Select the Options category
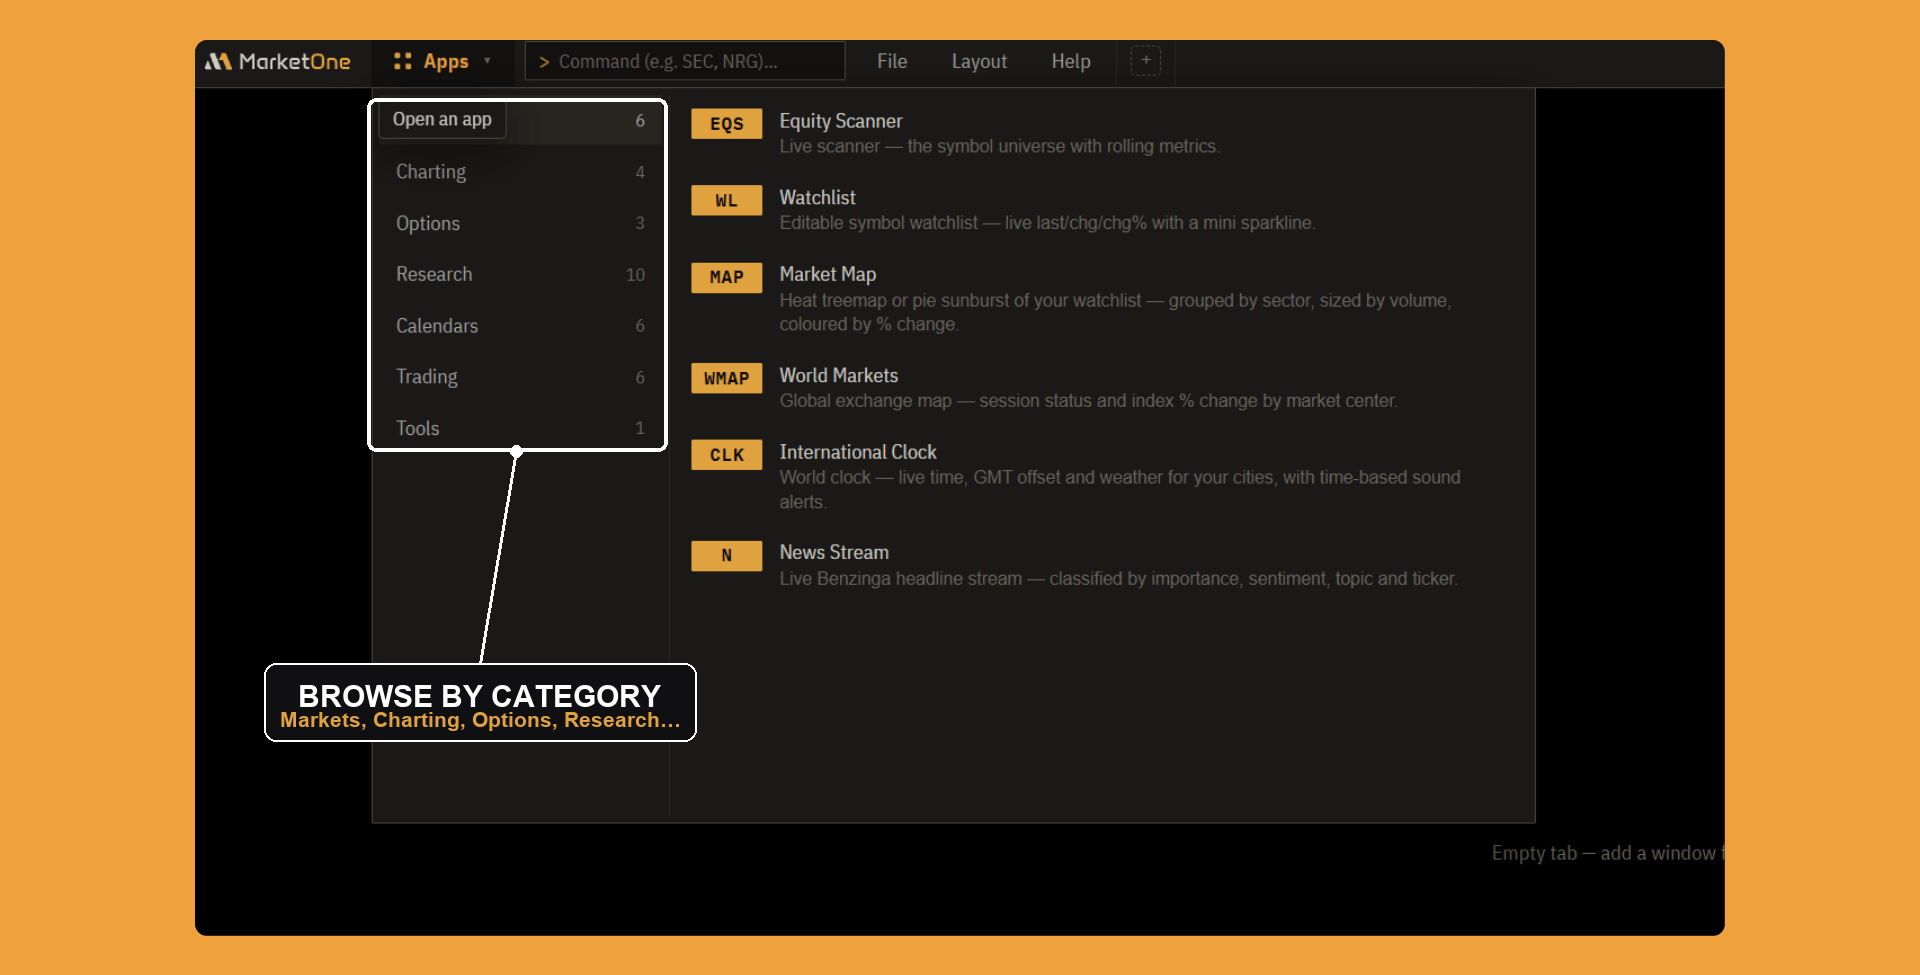This screenshot has height=975, width=1920. (519, 223)
